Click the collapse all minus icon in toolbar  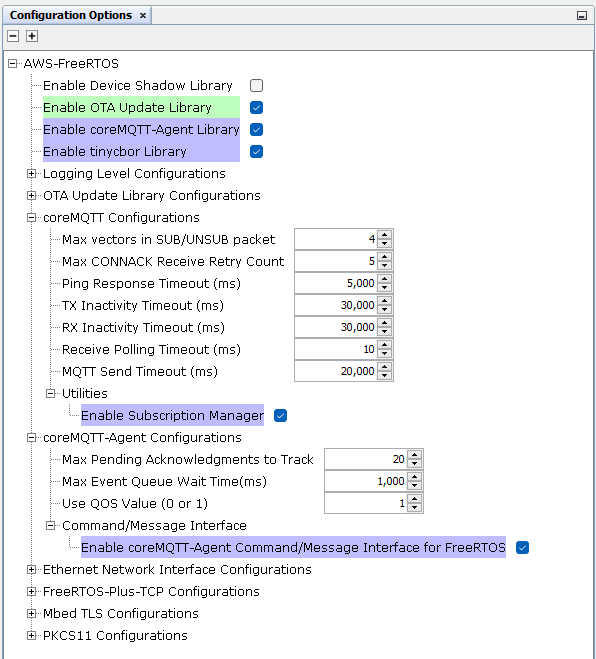pos(13,36)
